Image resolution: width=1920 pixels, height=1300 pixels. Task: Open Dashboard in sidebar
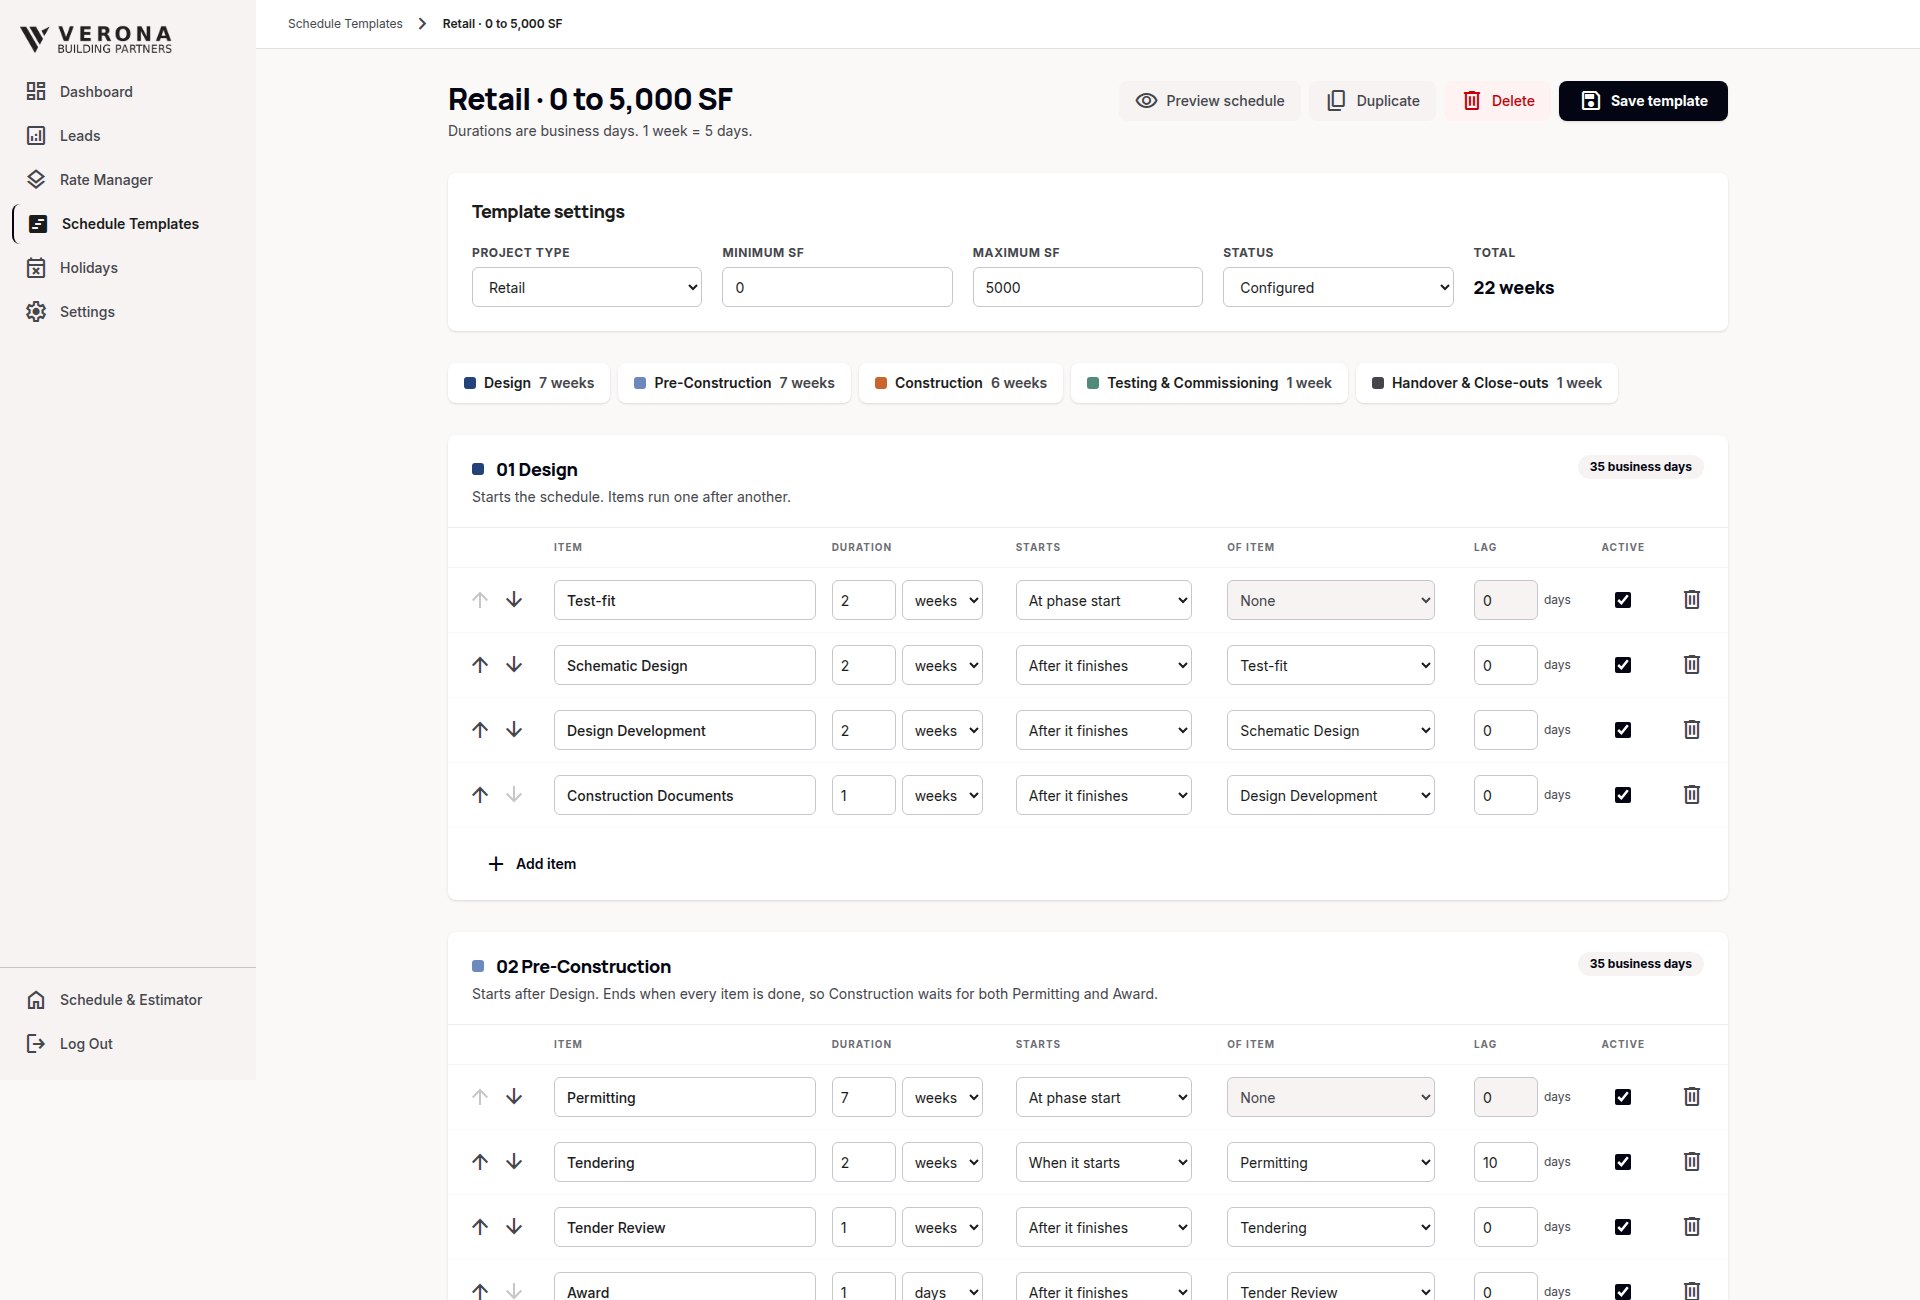[x=128, y=92]
